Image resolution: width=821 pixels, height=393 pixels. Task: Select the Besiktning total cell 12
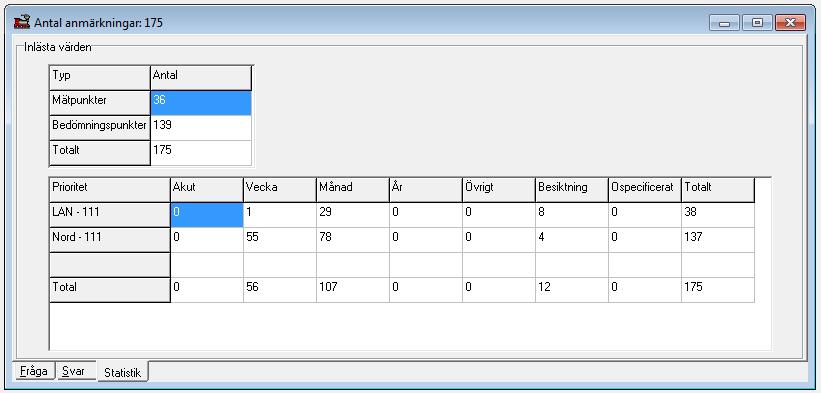(x=572, y=290)
